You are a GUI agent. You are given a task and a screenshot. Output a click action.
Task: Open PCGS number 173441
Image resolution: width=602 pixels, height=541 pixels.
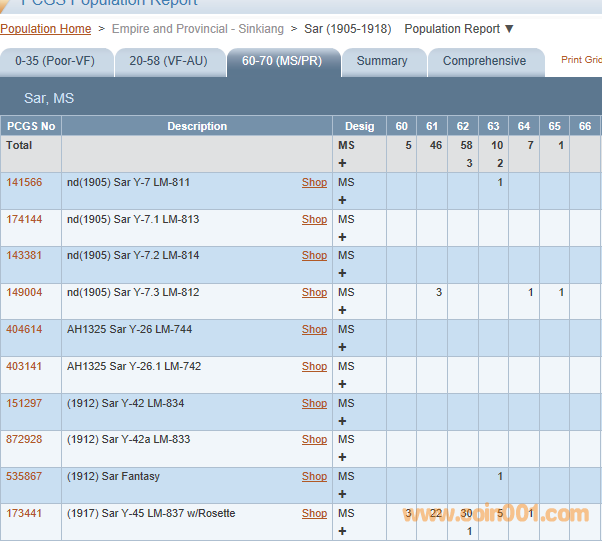pos(24,513)
